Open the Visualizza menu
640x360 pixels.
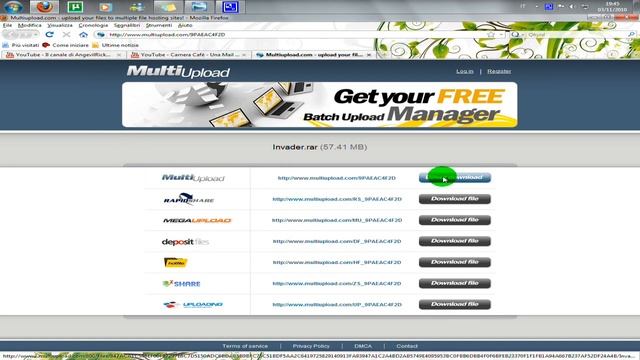[x=60, y=25]
